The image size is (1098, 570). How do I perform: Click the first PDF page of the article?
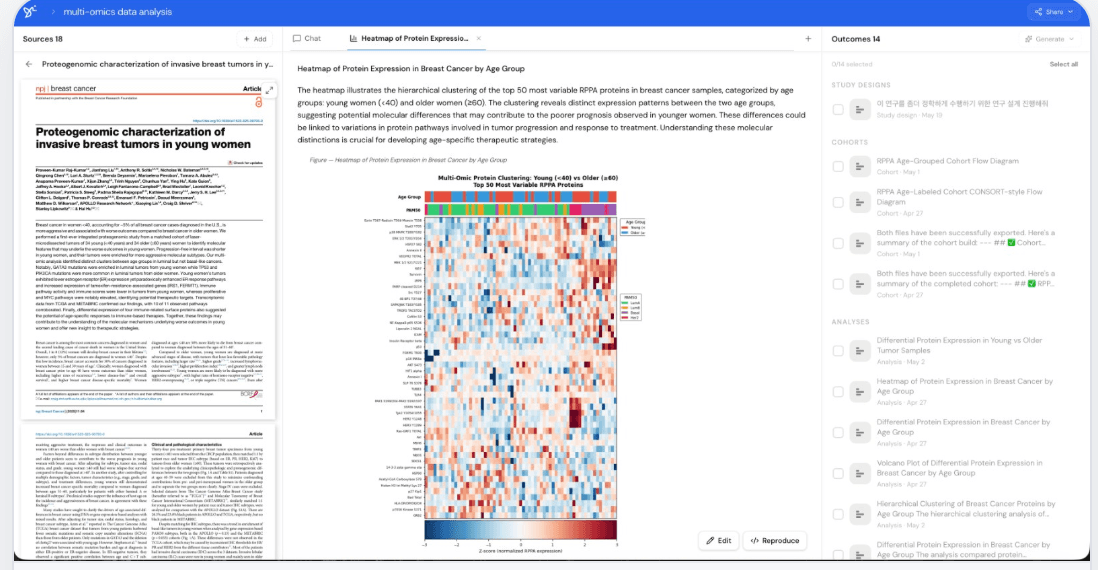148,249
